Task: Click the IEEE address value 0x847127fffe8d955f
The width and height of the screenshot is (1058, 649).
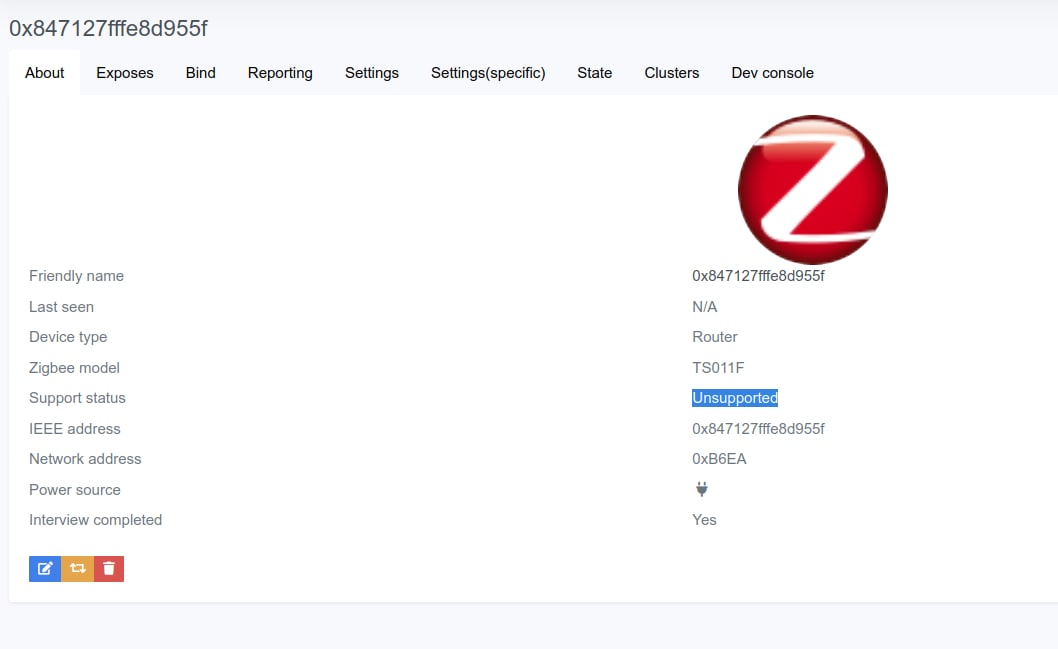Action: (x=758, y=429)
